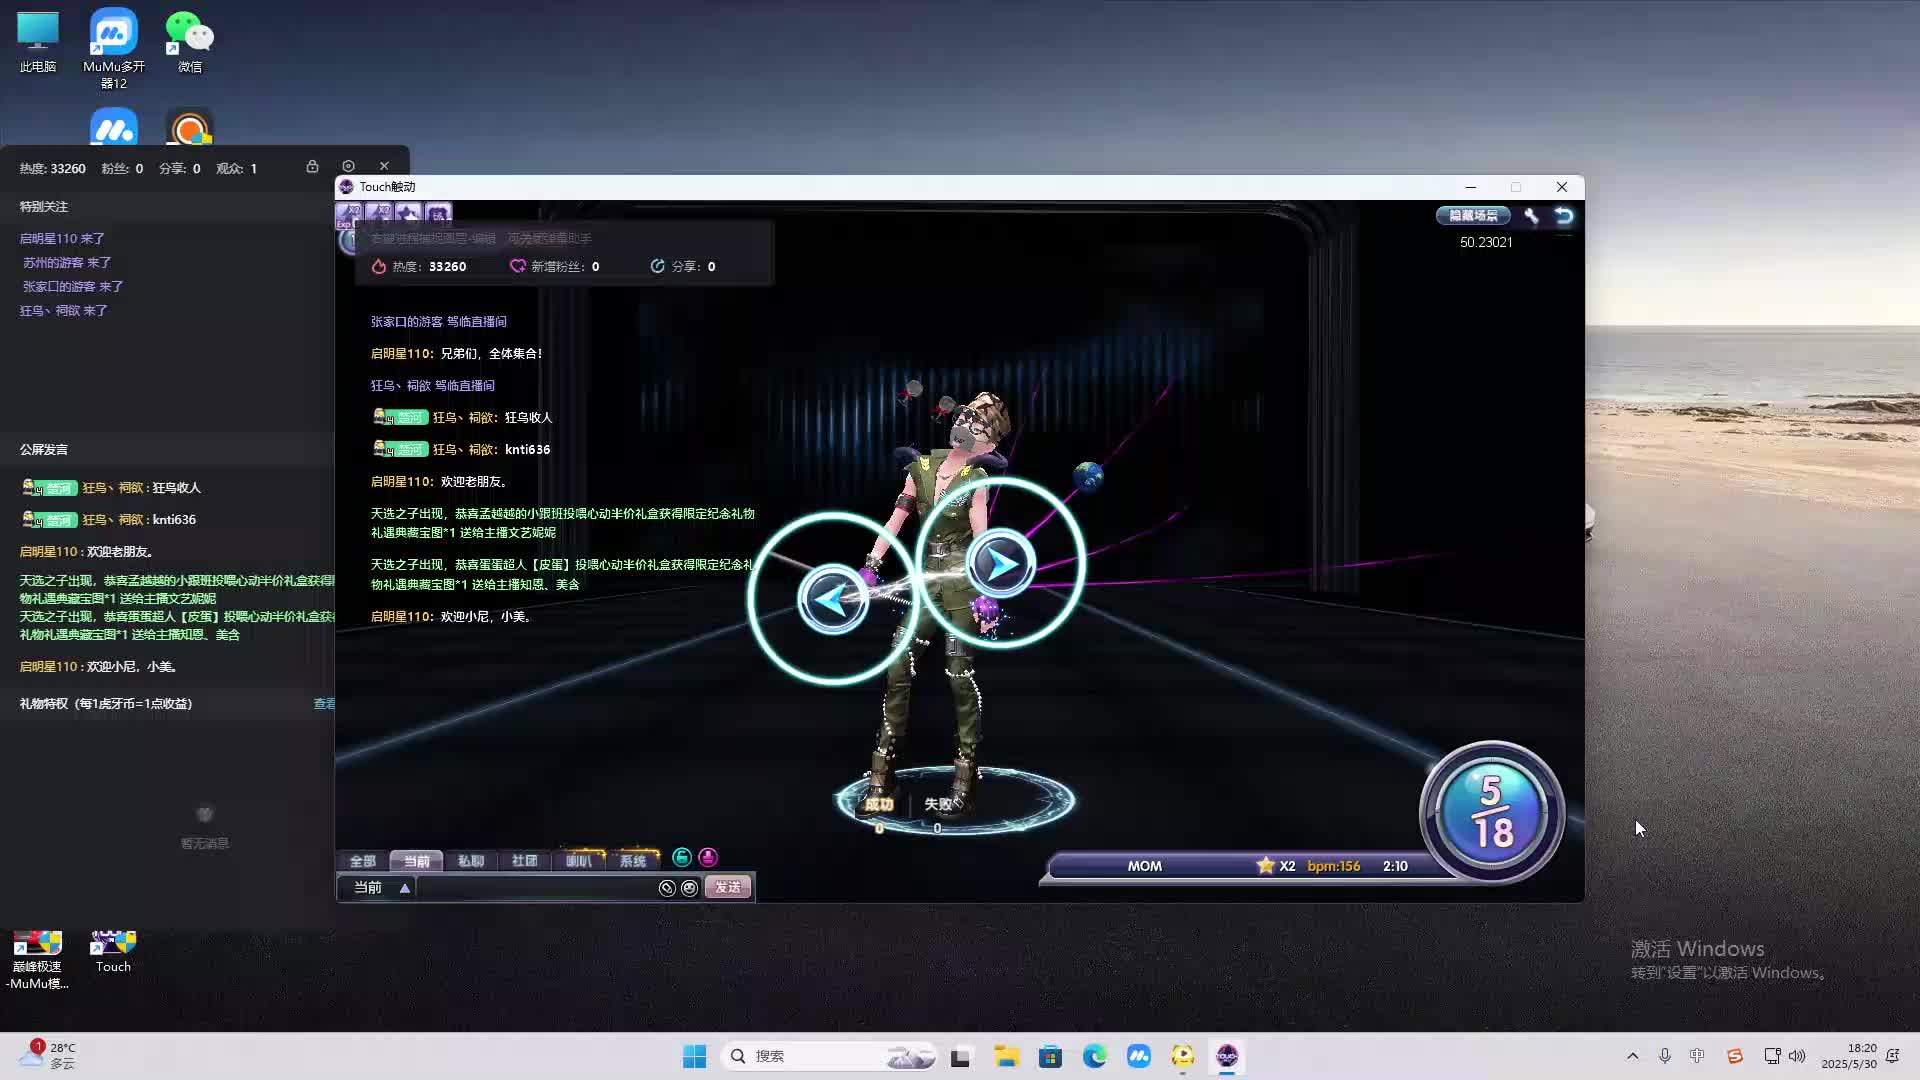Click the star buff icon in top bar

point(408,213)
